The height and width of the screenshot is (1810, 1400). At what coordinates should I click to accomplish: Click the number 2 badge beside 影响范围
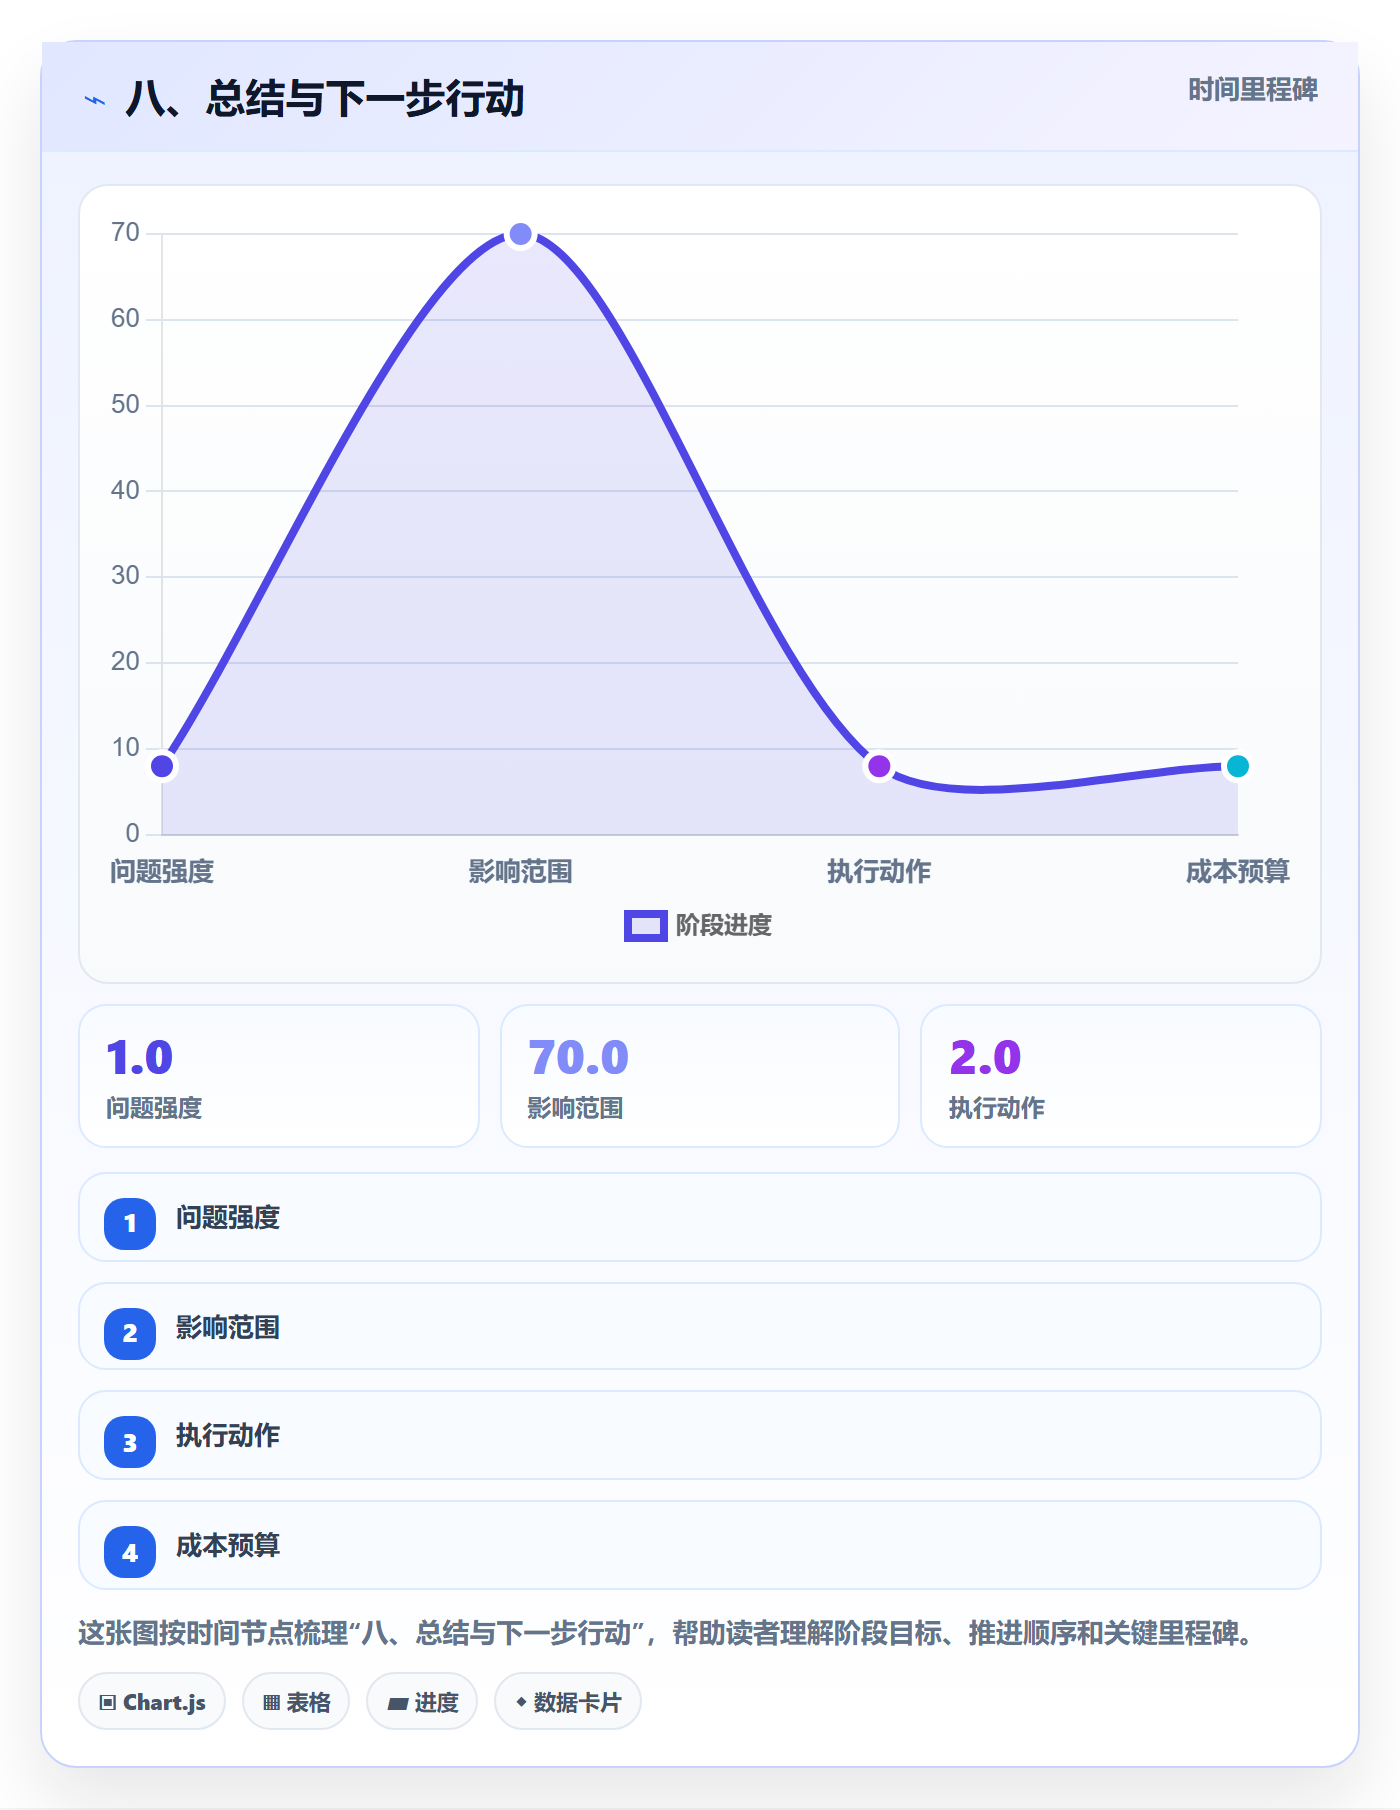(x=130, y=1333)
